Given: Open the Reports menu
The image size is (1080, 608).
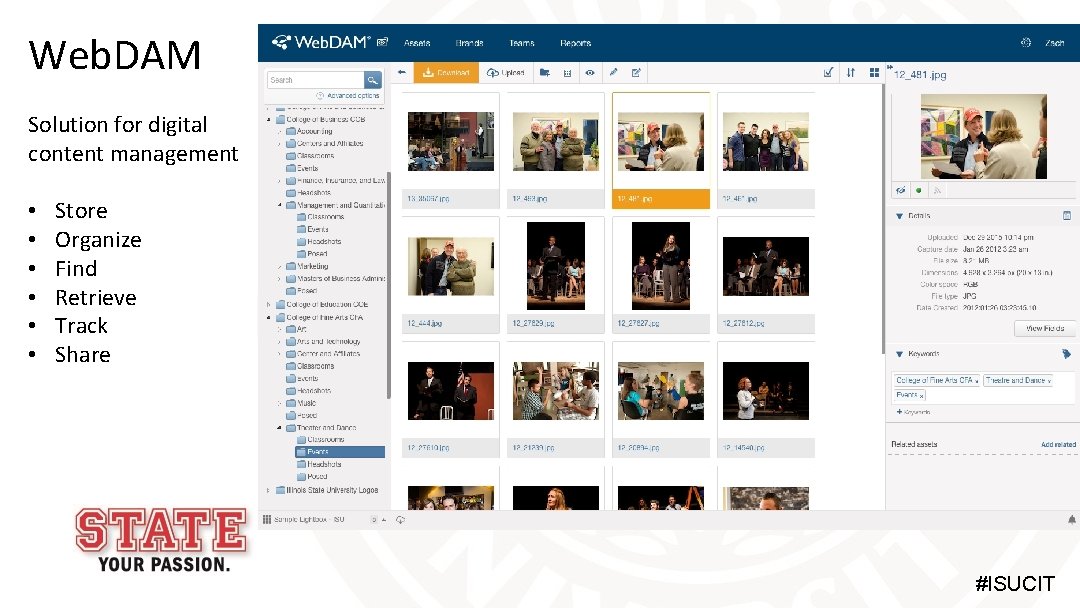Looking at the screenshot, I should 576,43.
